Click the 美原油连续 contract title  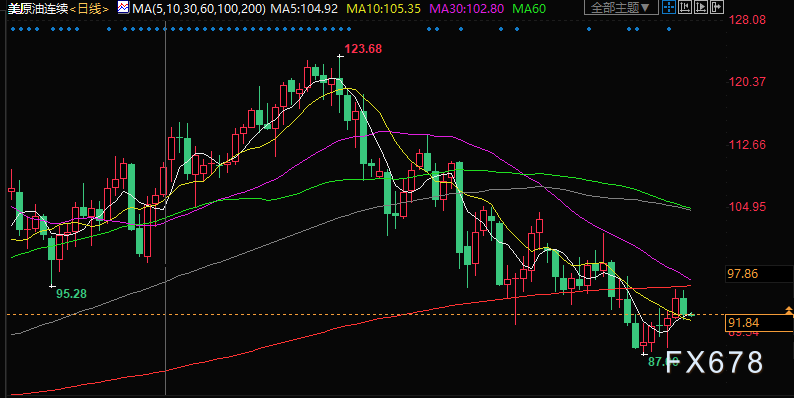tap(38, 9)
